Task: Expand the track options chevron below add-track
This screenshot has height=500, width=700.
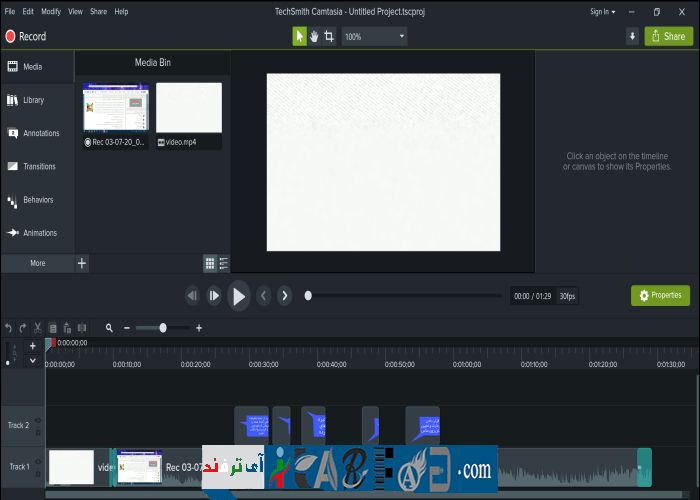Action: (32, 359)
